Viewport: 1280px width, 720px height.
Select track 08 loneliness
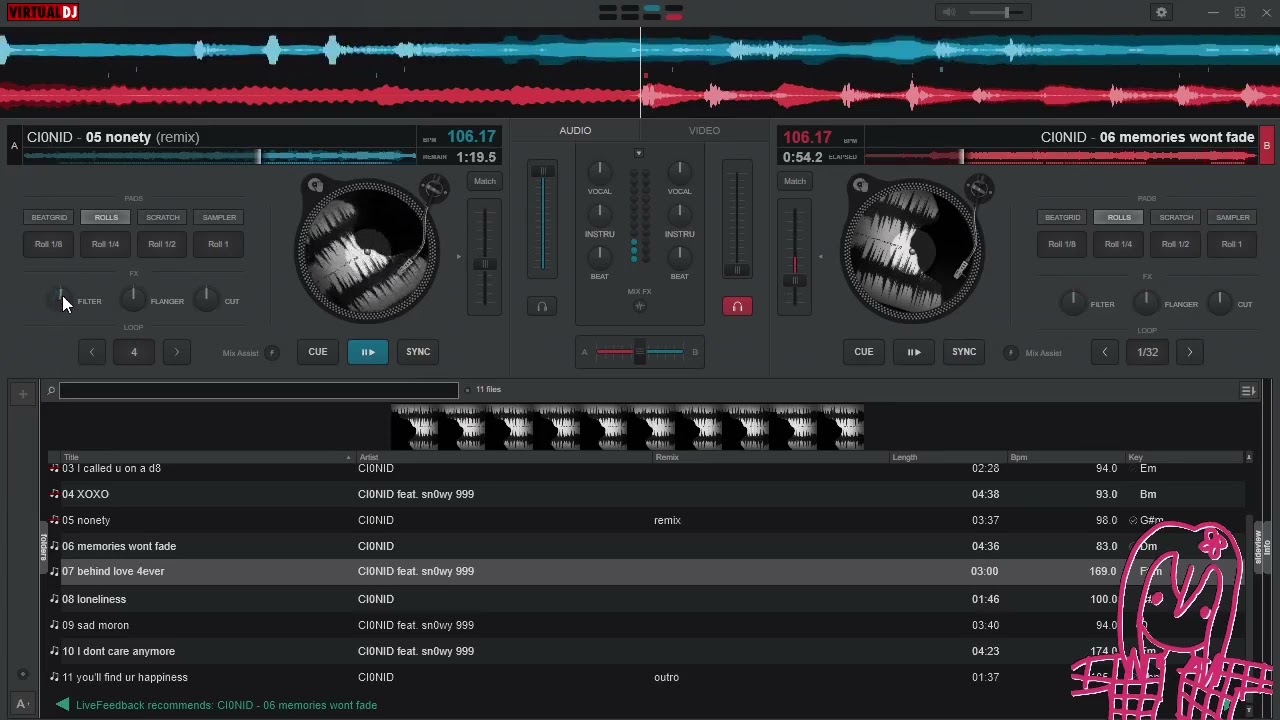pos(648,599)
